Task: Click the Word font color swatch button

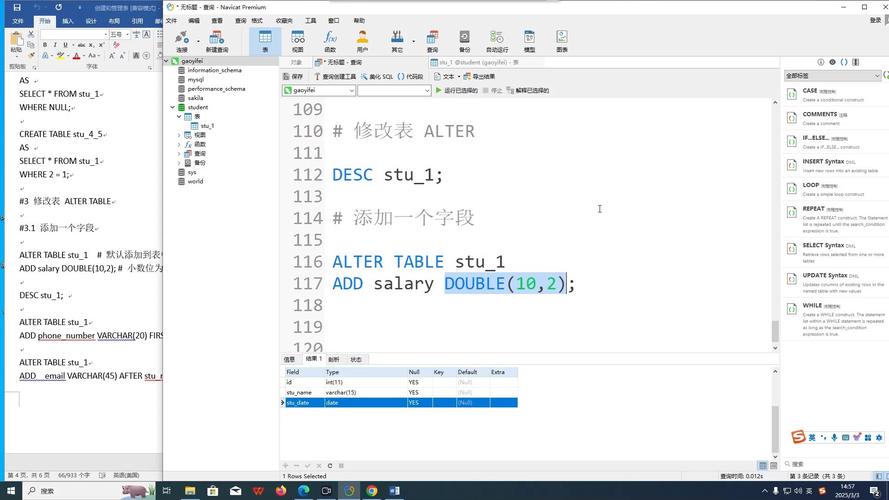Action: 77,56
